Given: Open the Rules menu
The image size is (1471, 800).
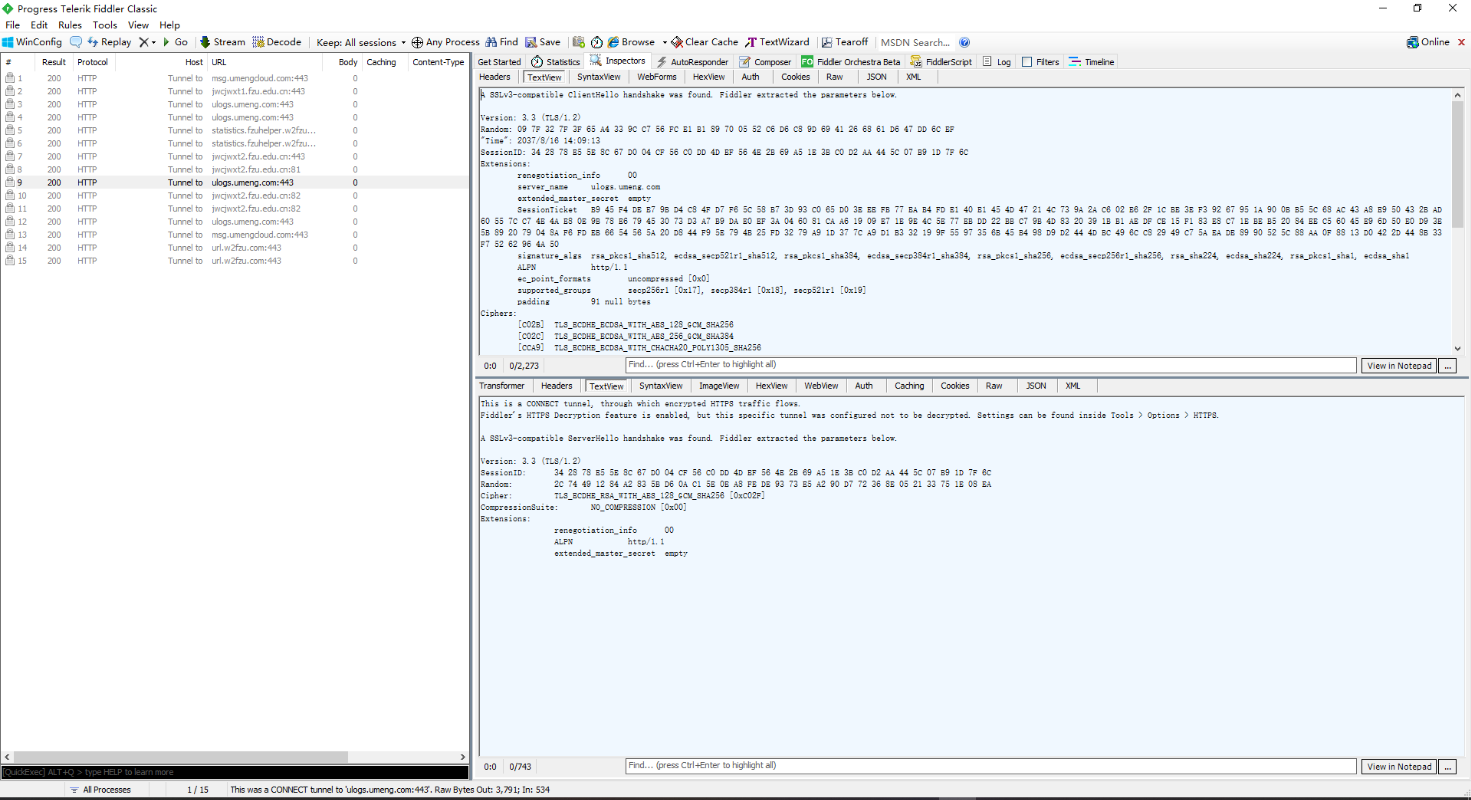Looking at the screenshot, I should pos(70,25).
